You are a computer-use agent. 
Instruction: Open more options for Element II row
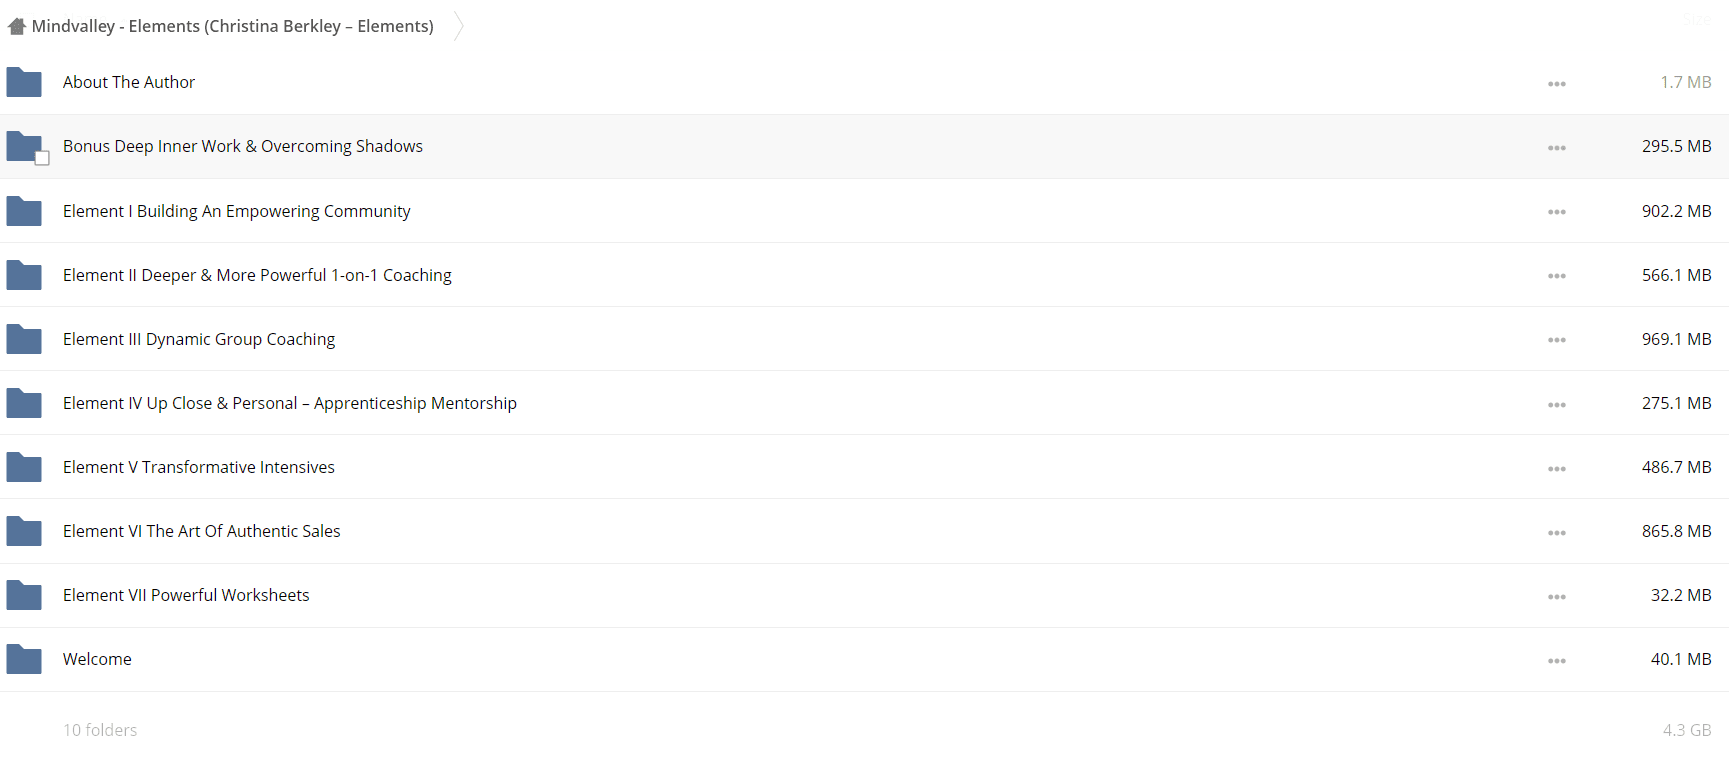pyautogui.click(x=1557, y=276)
